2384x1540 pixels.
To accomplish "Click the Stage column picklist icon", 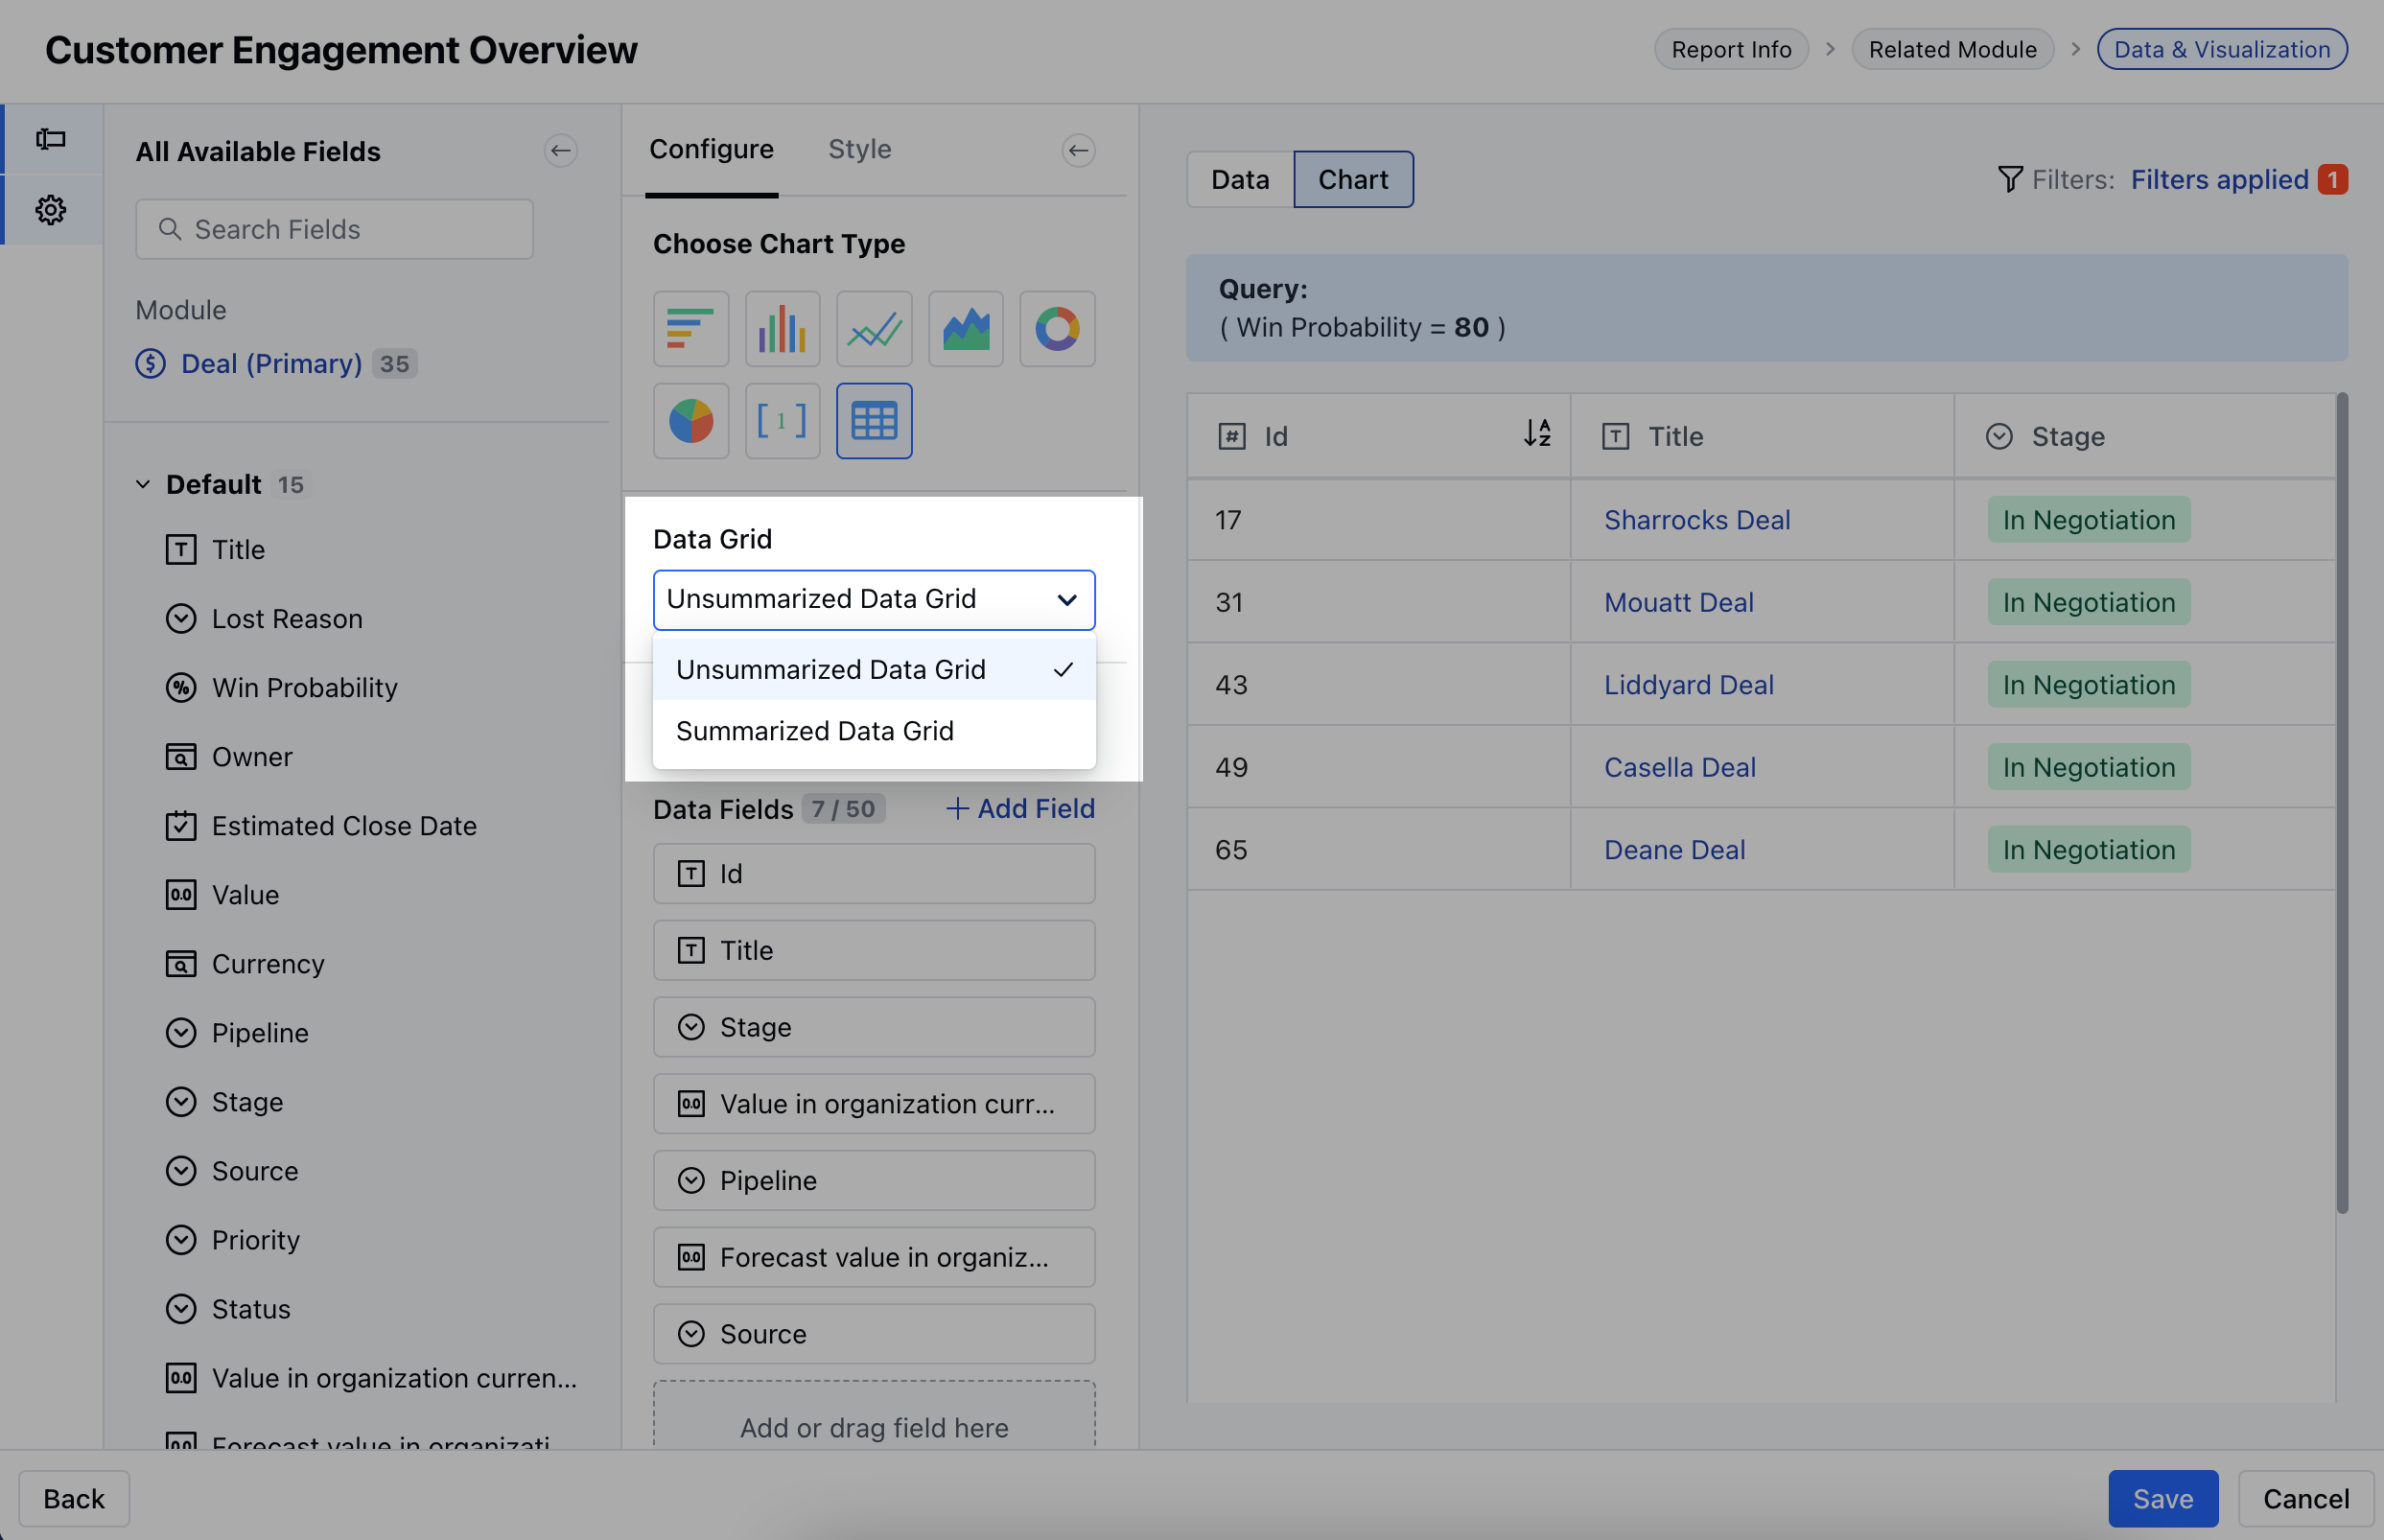I will tap(1999, 437).
